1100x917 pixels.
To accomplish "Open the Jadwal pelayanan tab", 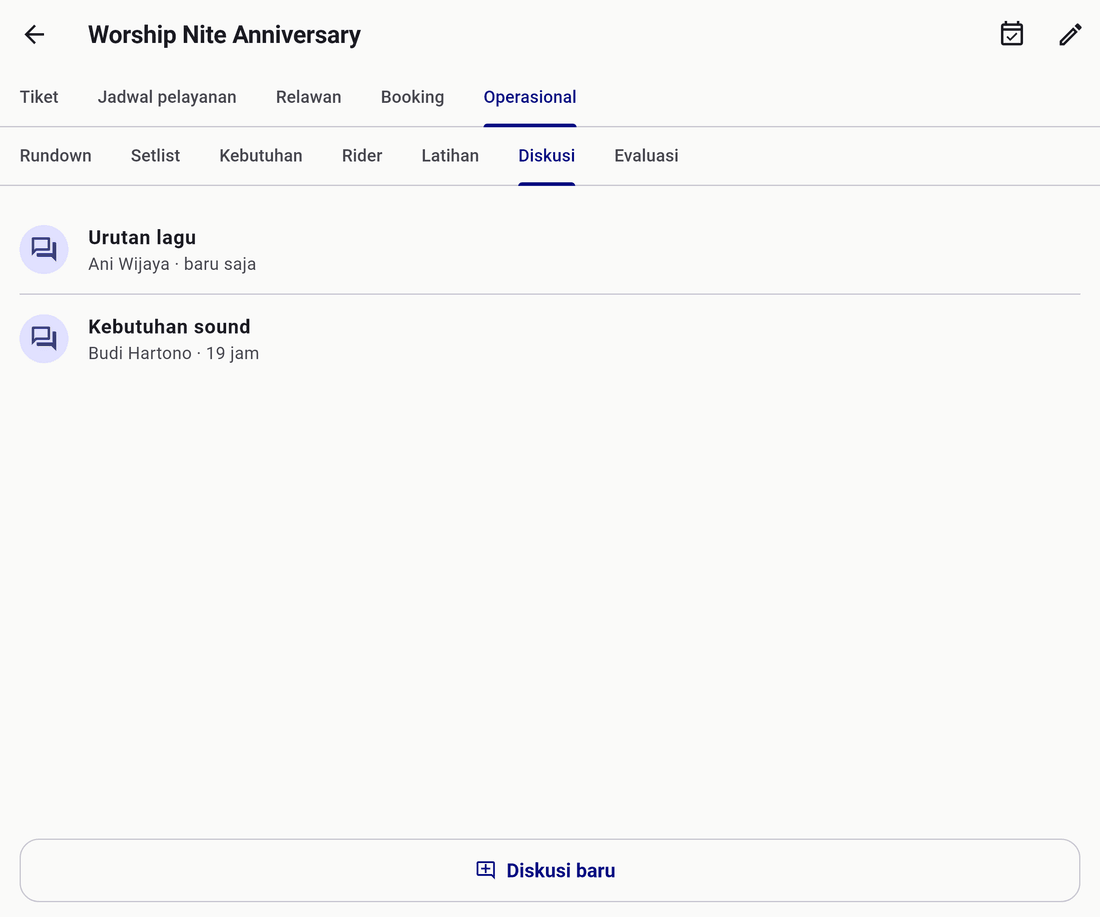I will coord(167,97).
